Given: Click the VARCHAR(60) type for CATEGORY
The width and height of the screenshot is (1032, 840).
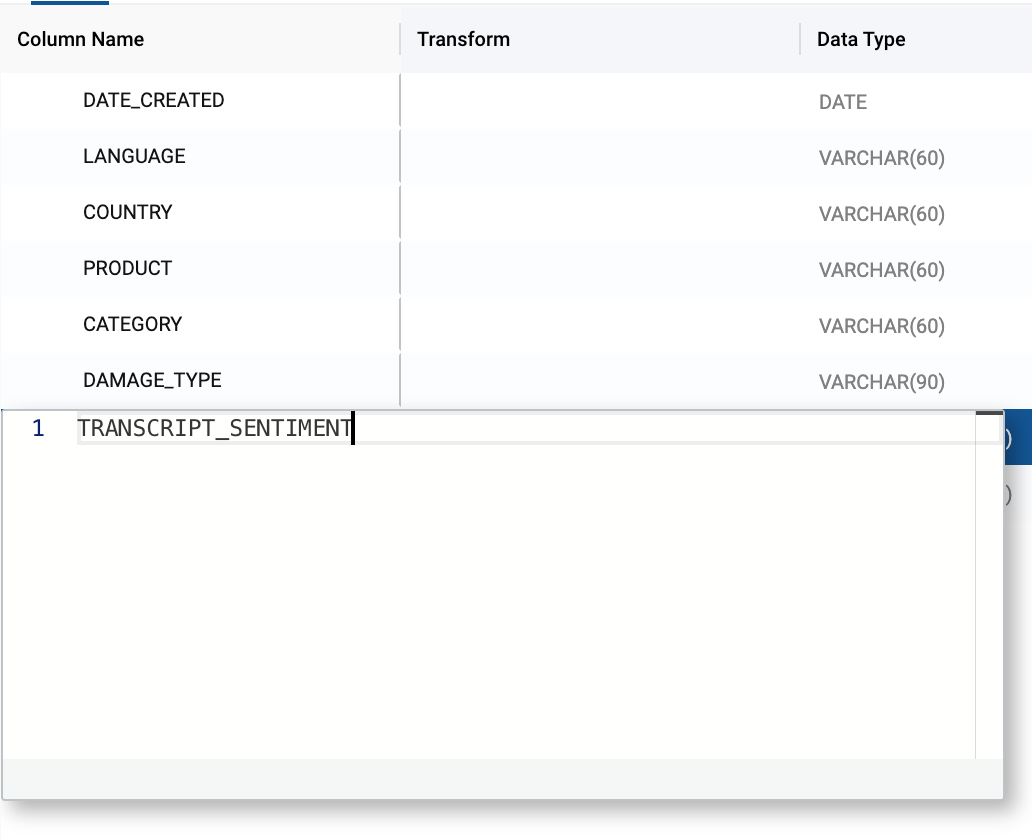Looking at the screenshot, I should 882,326.
